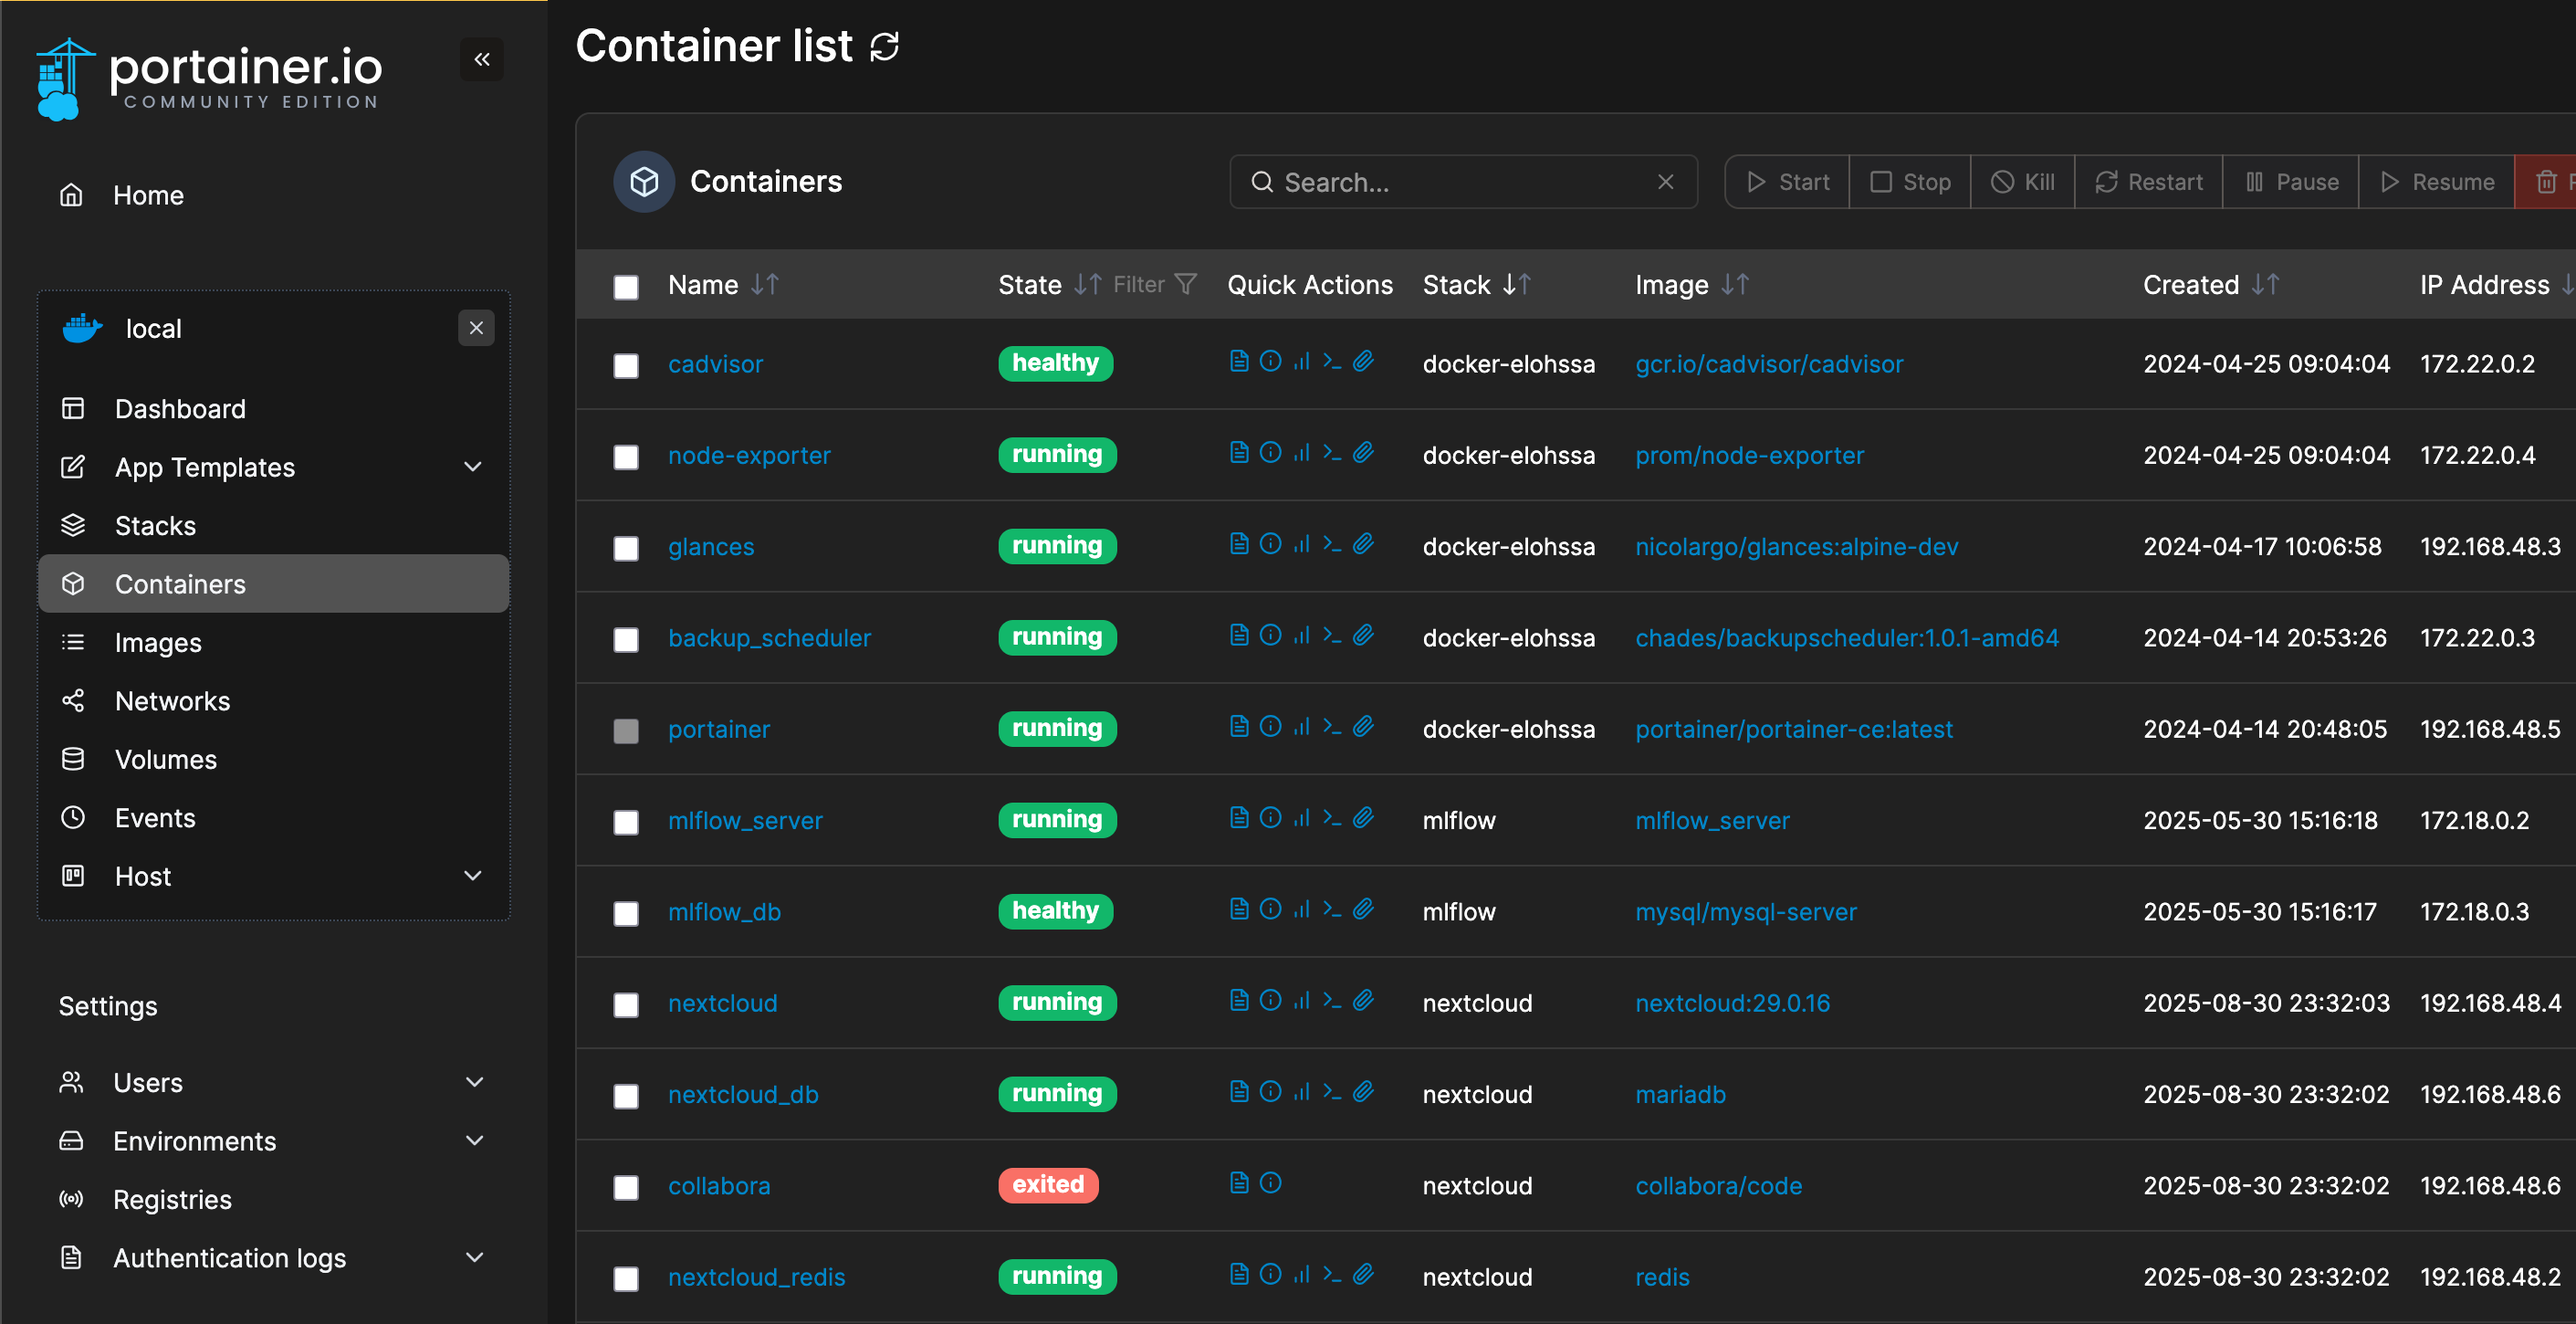Open logs icon for cadvisor container

(x=1239, y=362)
